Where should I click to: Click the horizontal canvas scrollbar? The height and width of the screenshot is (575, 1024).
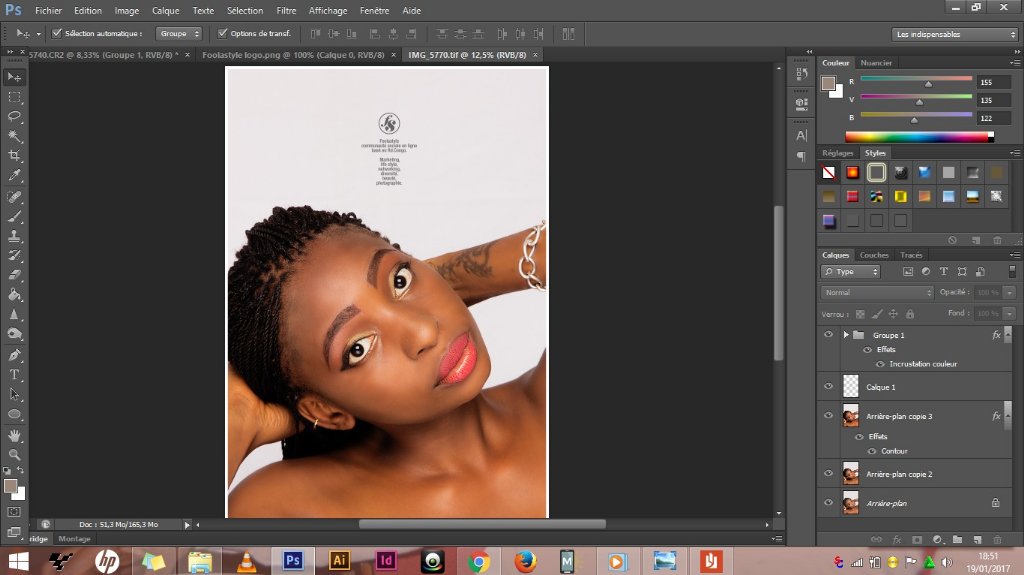pos(482,524)
